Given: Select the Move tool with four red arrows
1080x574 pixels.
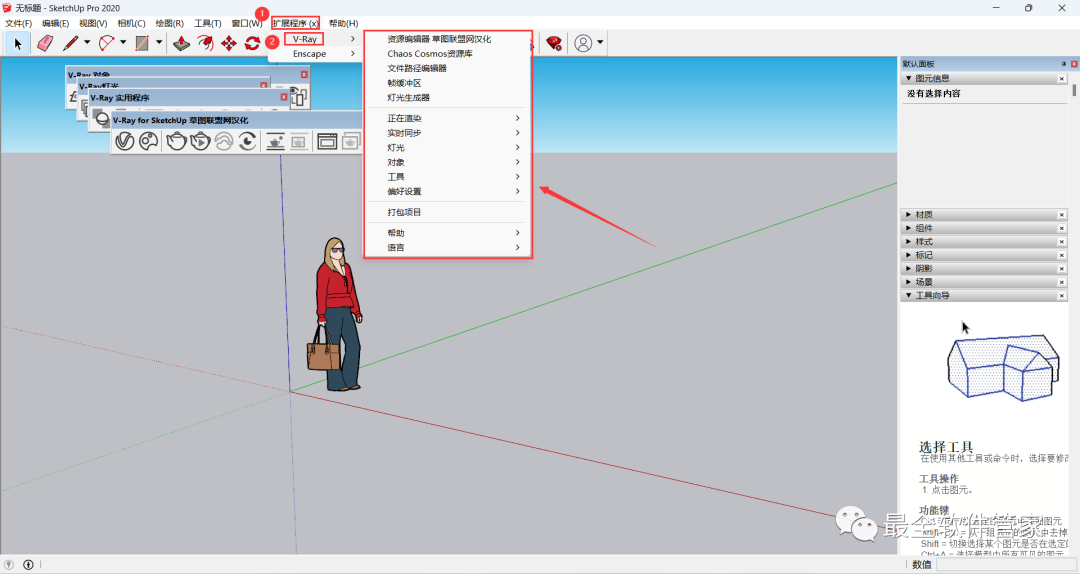Looking at the screenshot, I should pos(229,43).
